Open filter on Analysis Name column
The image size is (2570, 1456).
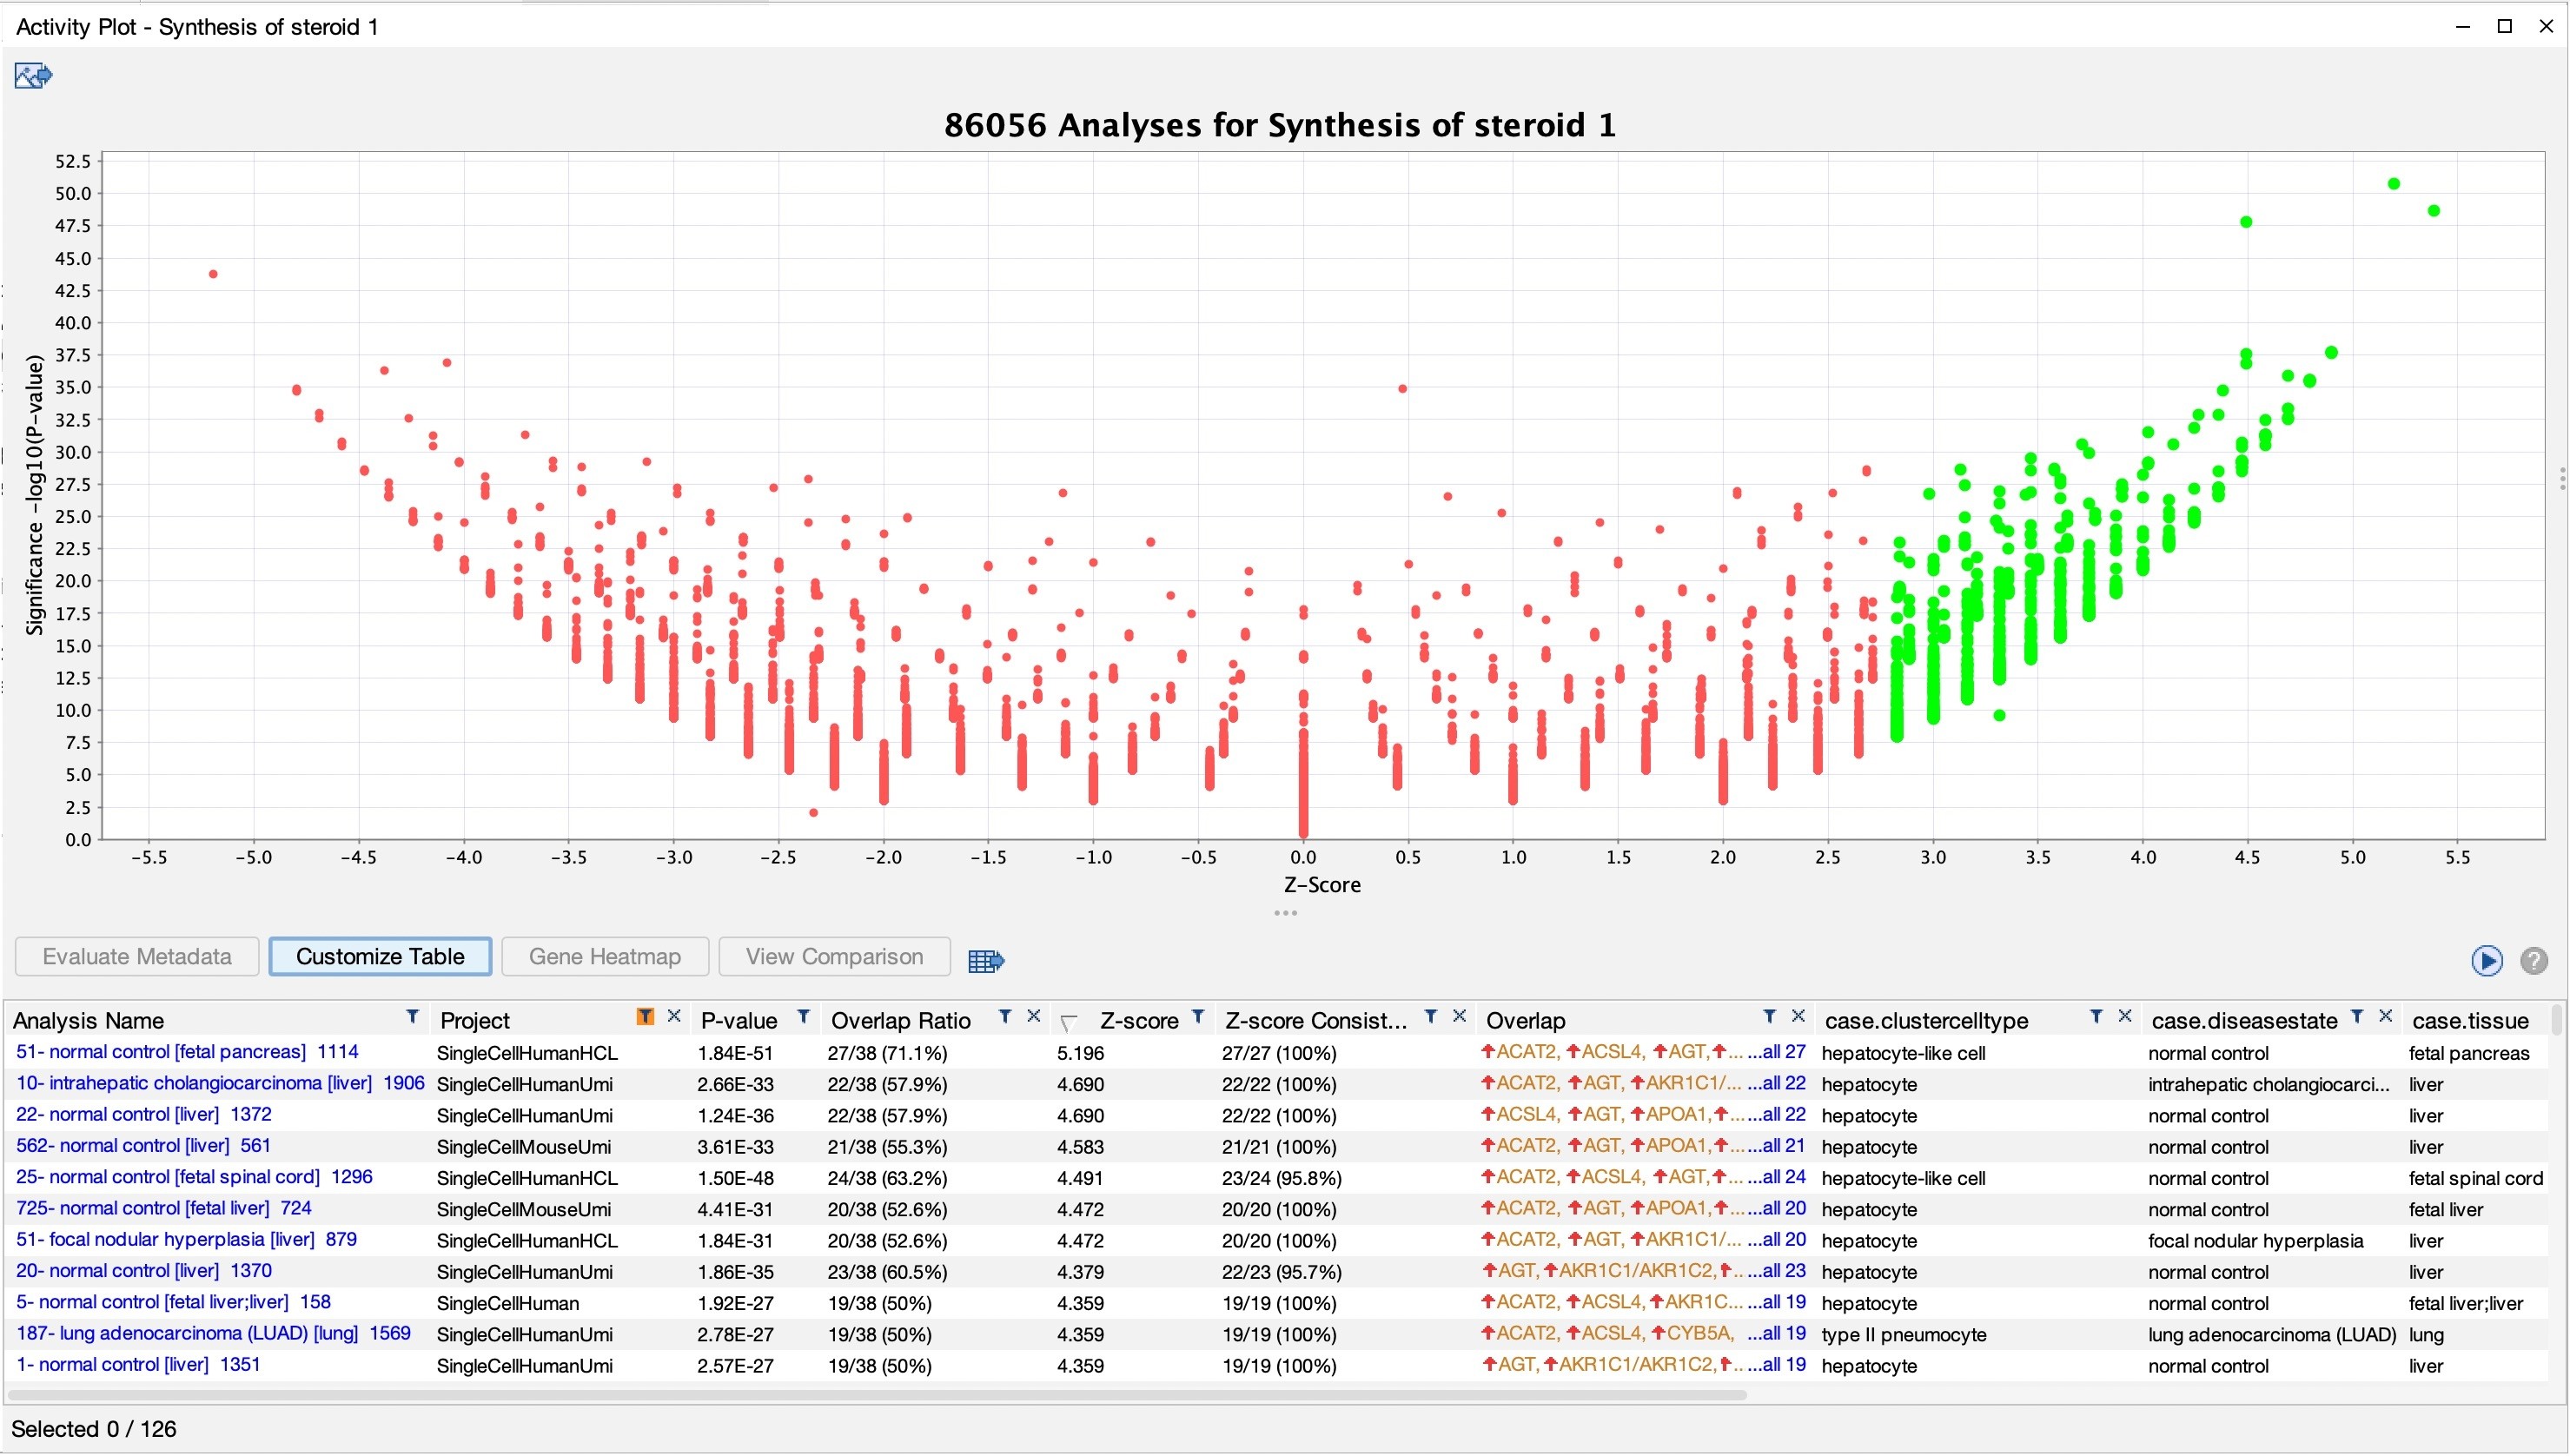pos(411,1017)
